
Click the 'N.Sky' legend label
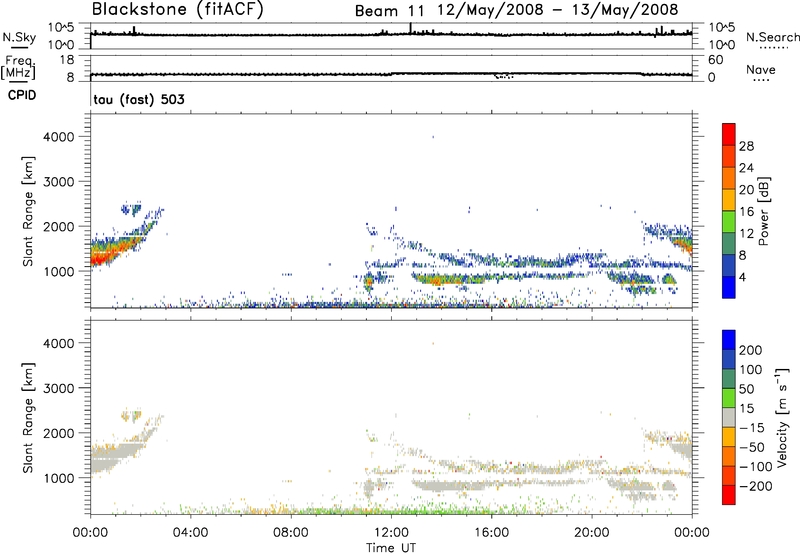click(19, 37)
